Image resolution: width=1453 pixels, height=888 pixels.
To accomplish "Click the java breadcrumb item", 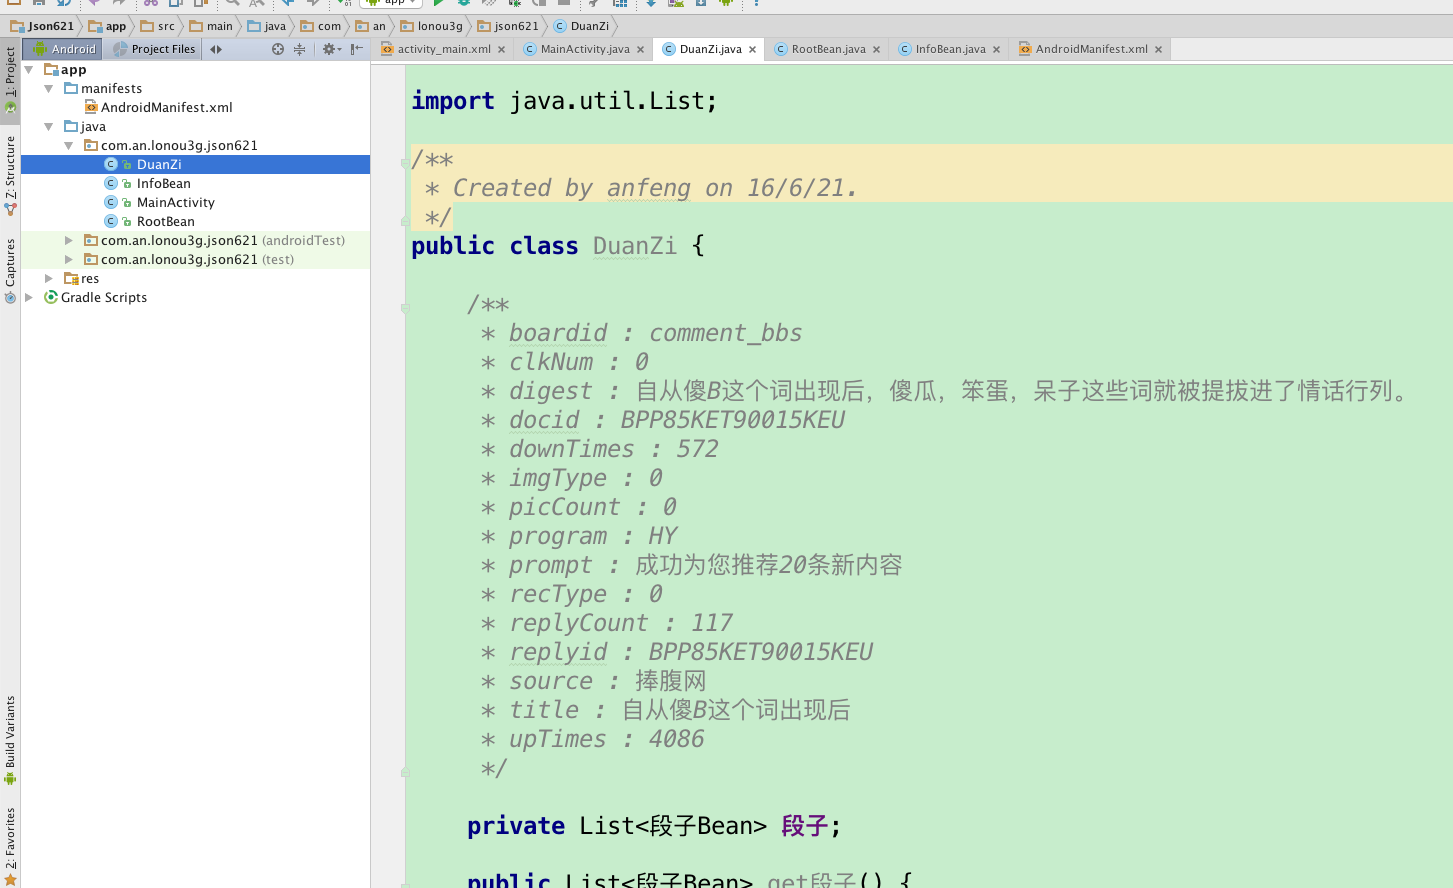I will tap(267, 26).
